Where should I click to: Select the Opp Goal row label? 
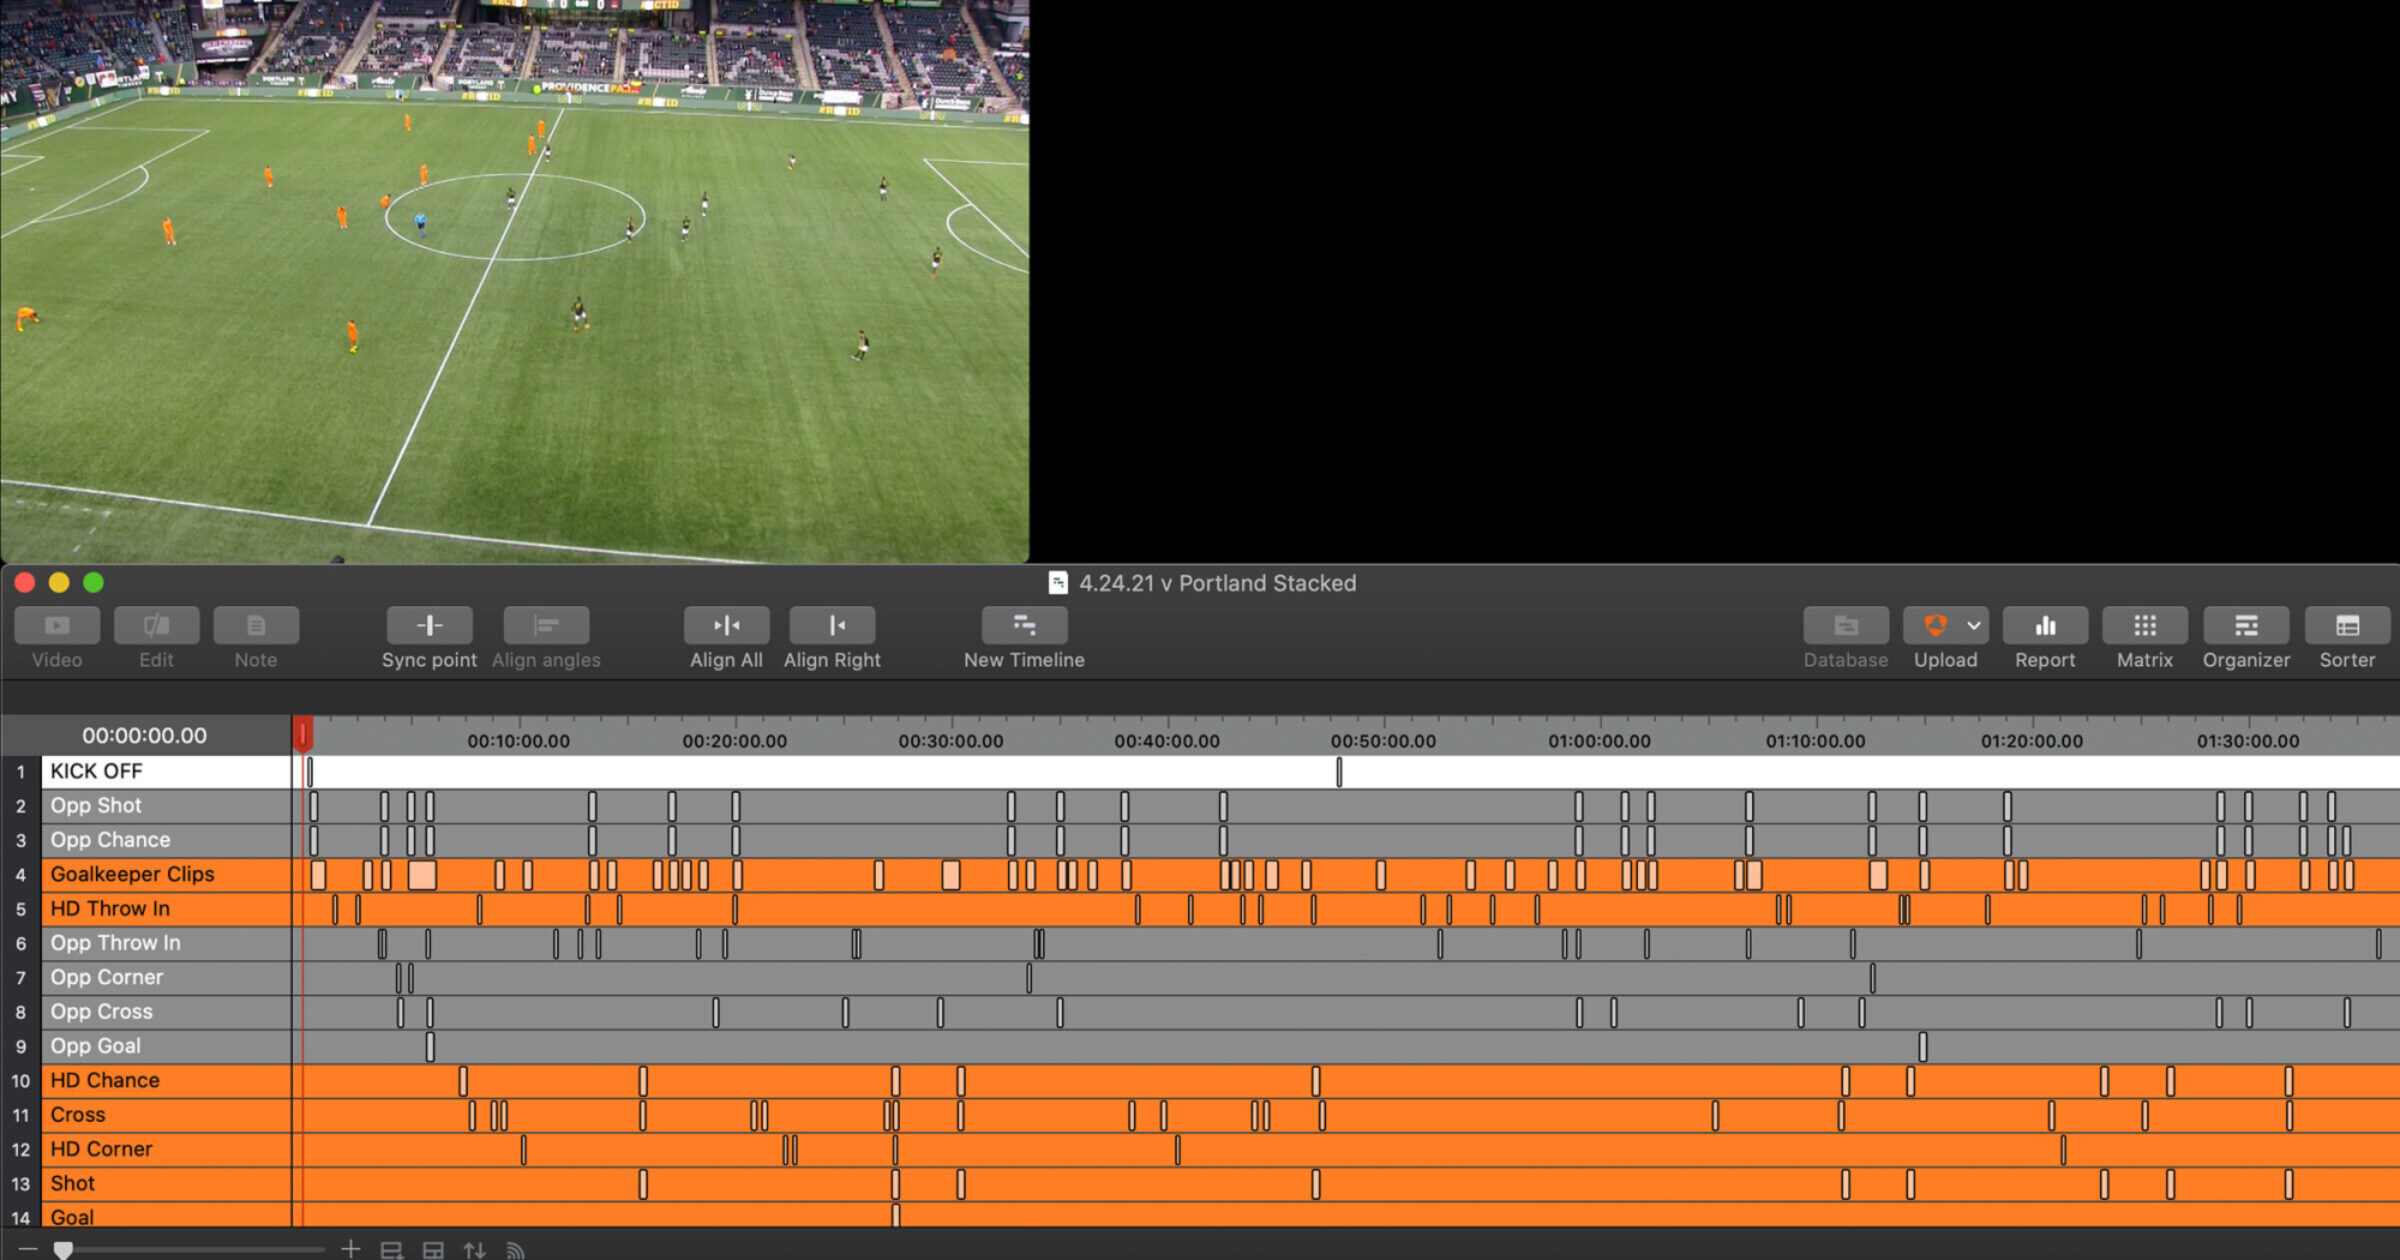point(96,1046)
